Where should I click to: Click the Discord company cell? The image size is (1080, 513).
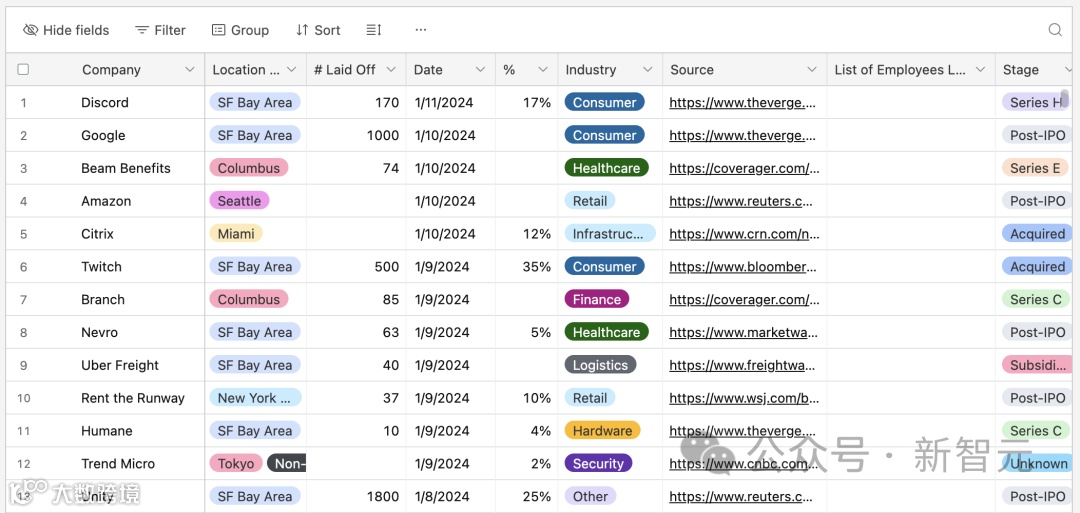[x=105, y=103]
